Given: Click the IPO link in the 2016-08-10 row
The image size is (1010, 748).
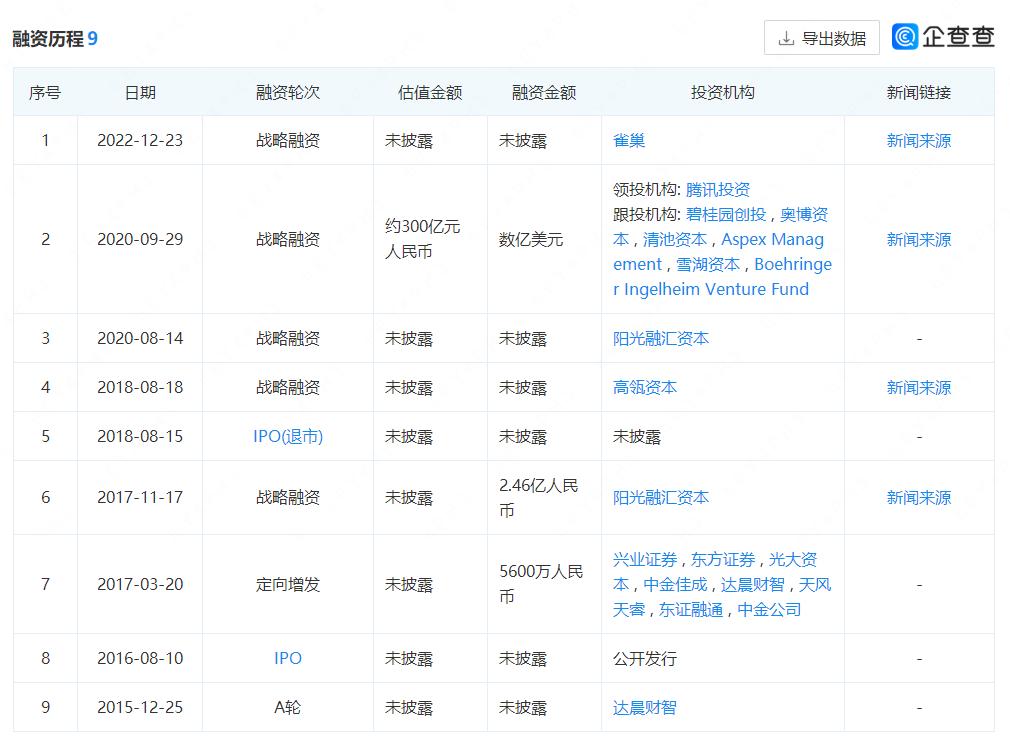Looking at the screenshot, I should point(288,658).
